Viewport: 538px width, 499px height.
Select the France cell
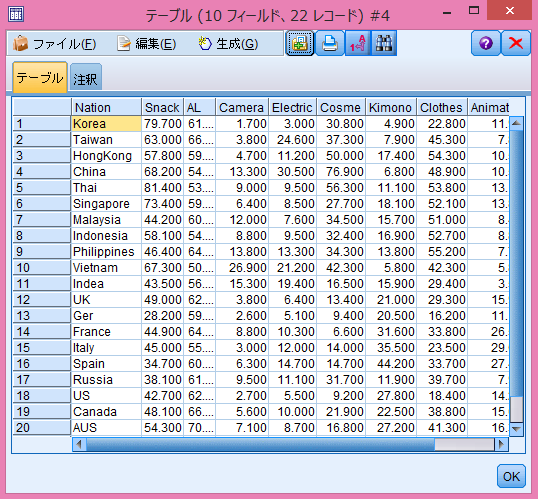pyautogui.click(x=106, y=332)
